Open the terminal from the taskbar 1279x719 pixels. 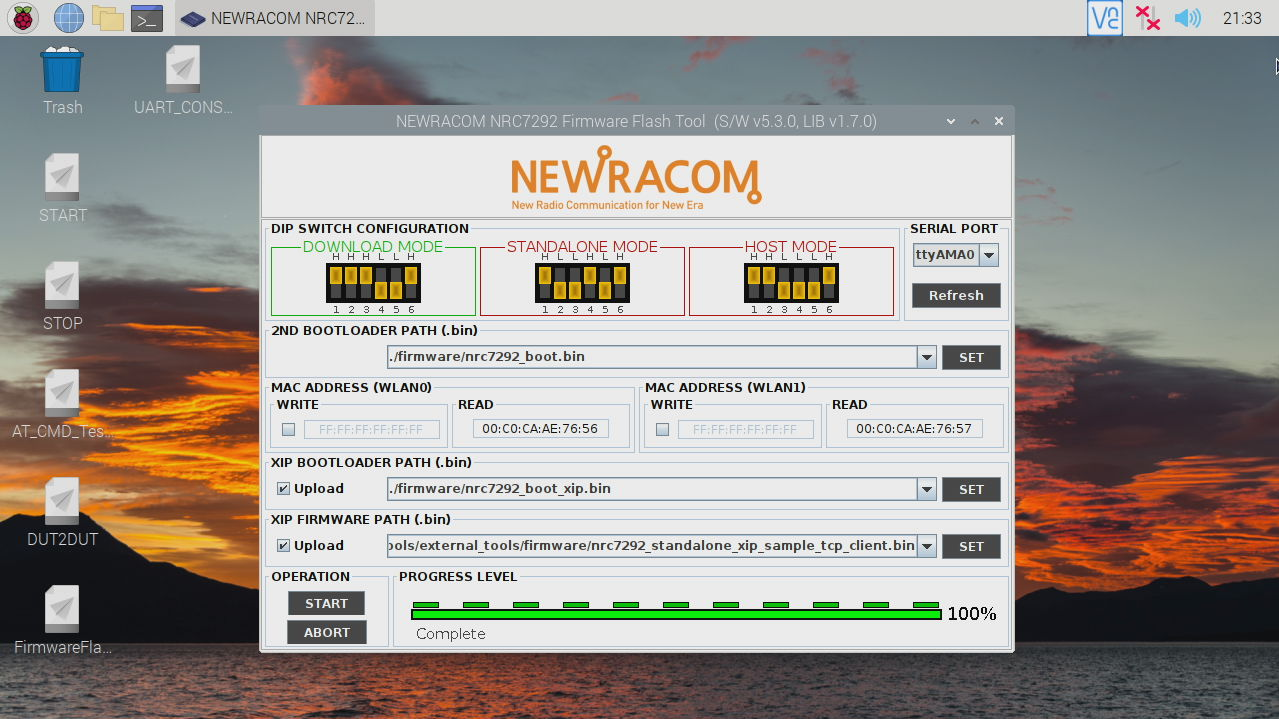point(148,17)
